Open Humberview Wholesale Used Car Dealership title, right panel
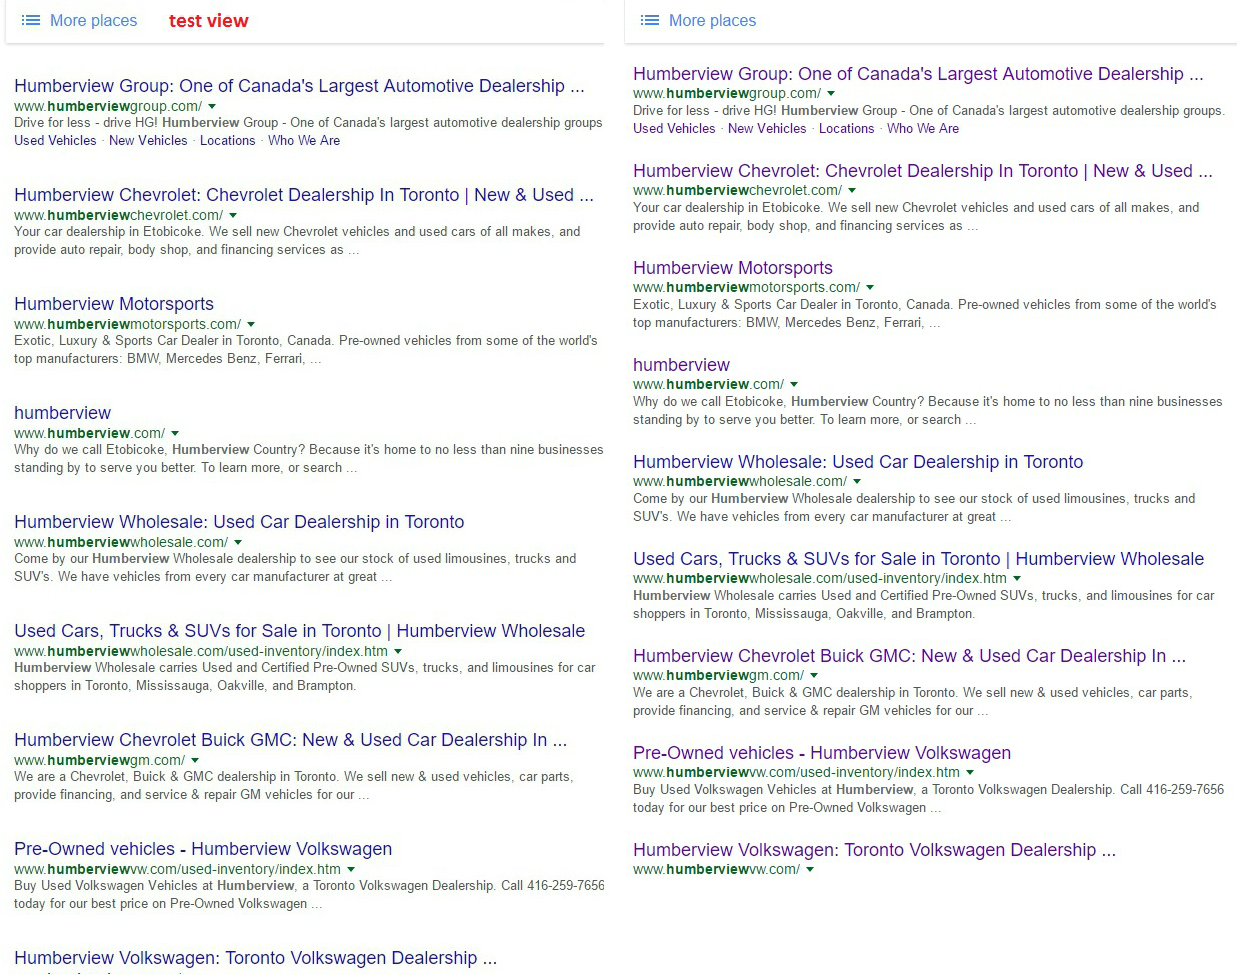The width and height of the screenshot is (1237, 978). 858,462
